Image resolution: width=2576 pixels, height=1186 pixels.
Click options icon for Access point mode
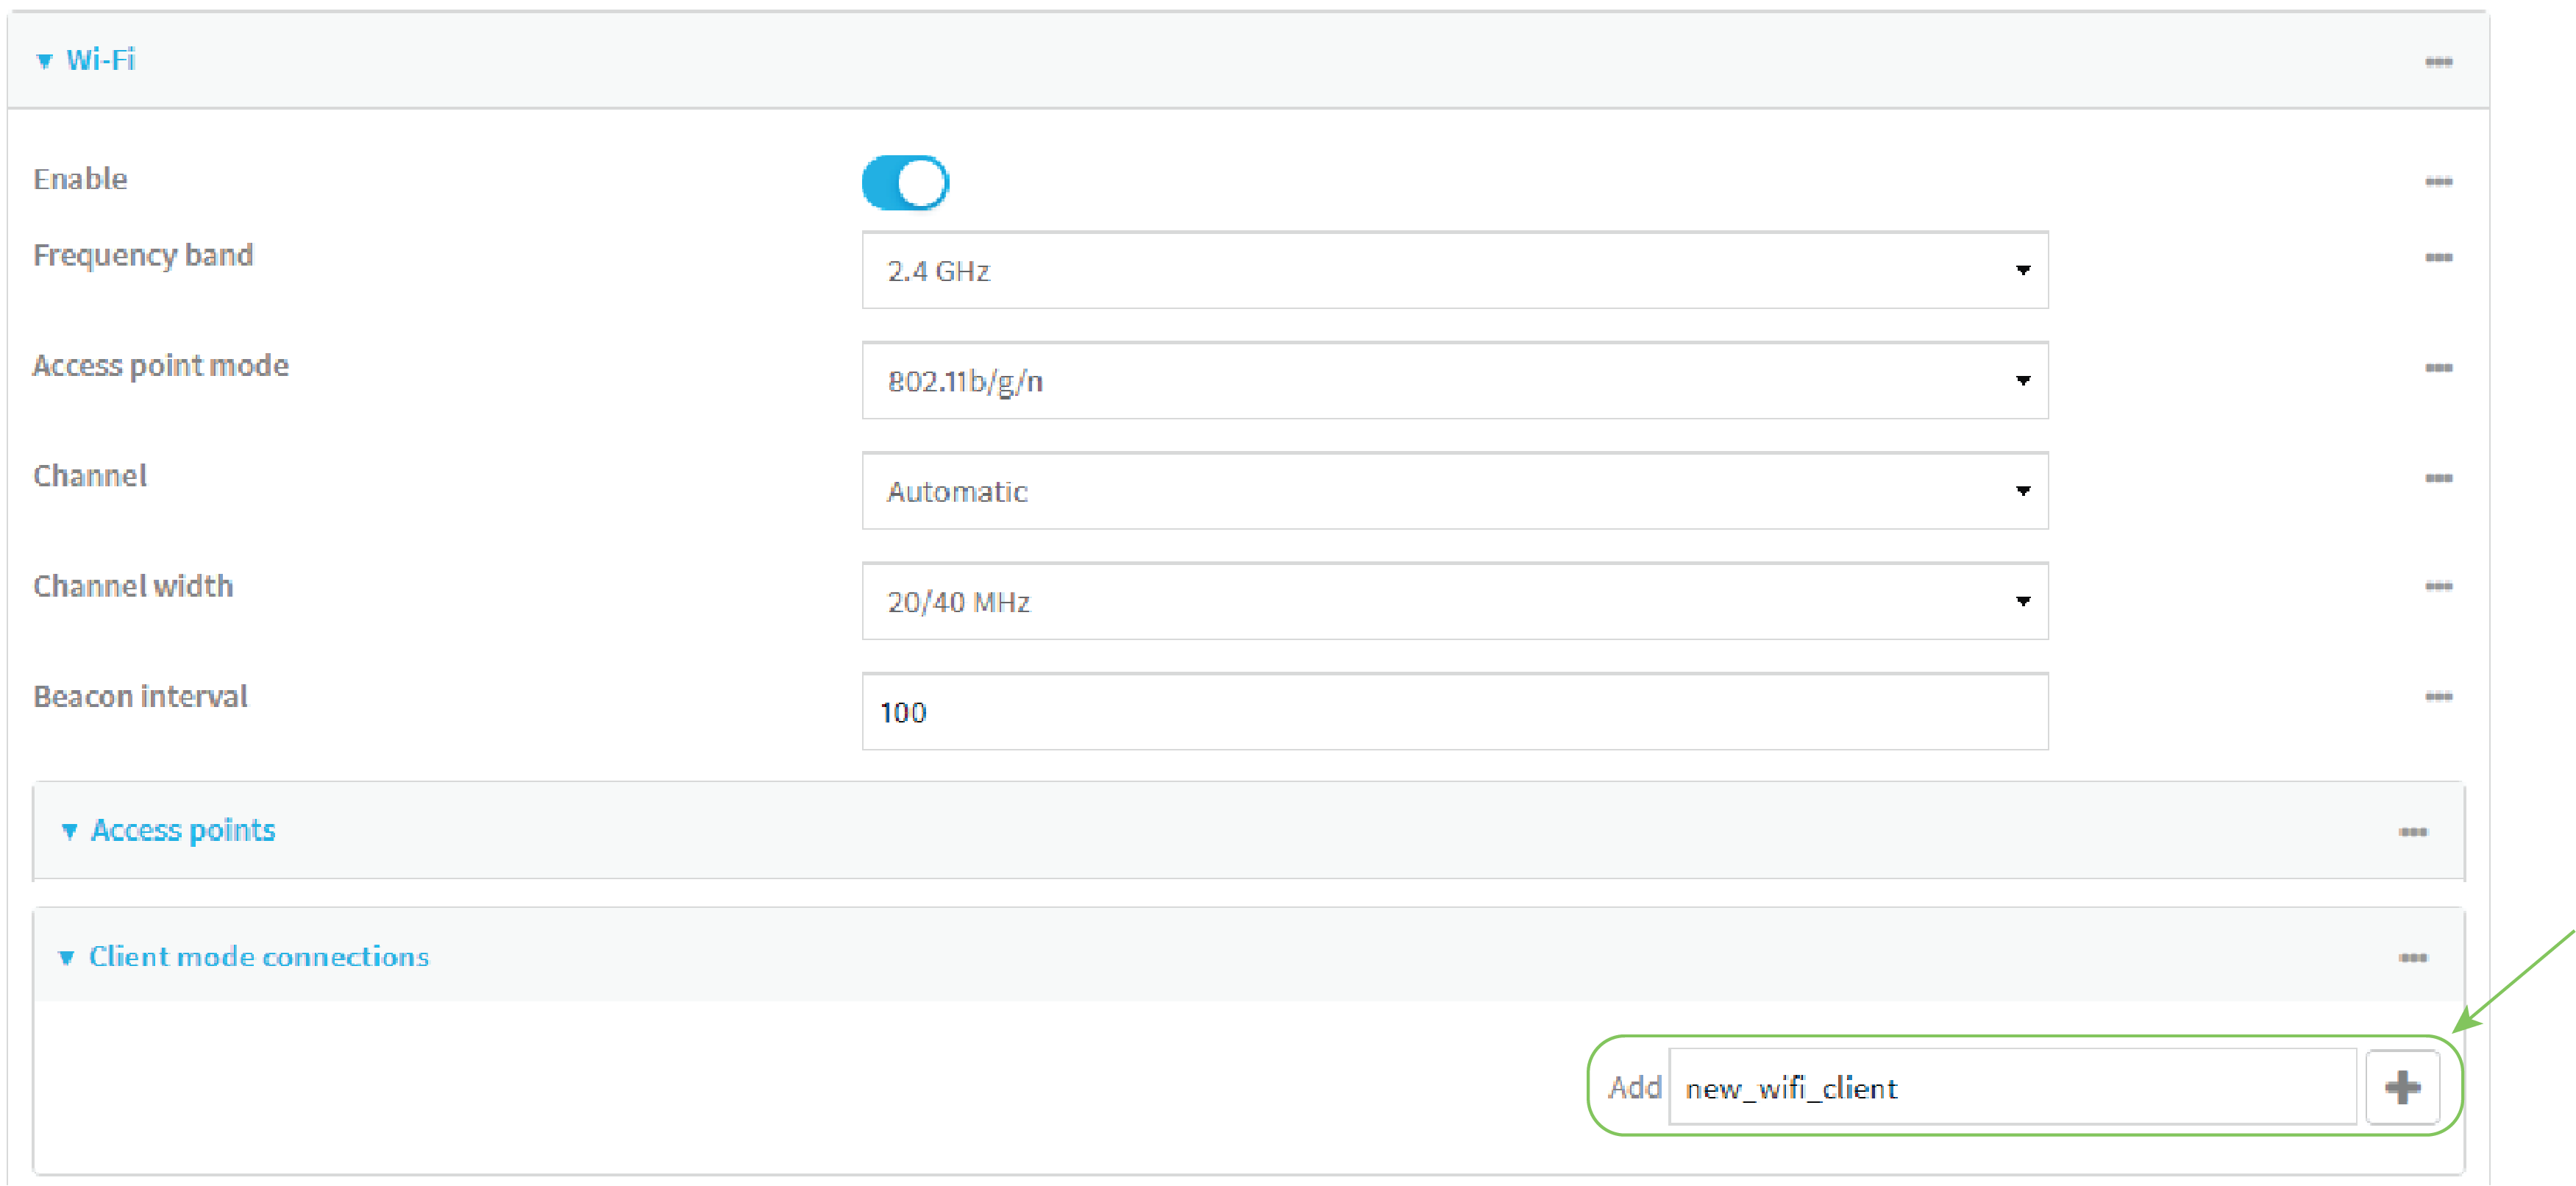2438,368
